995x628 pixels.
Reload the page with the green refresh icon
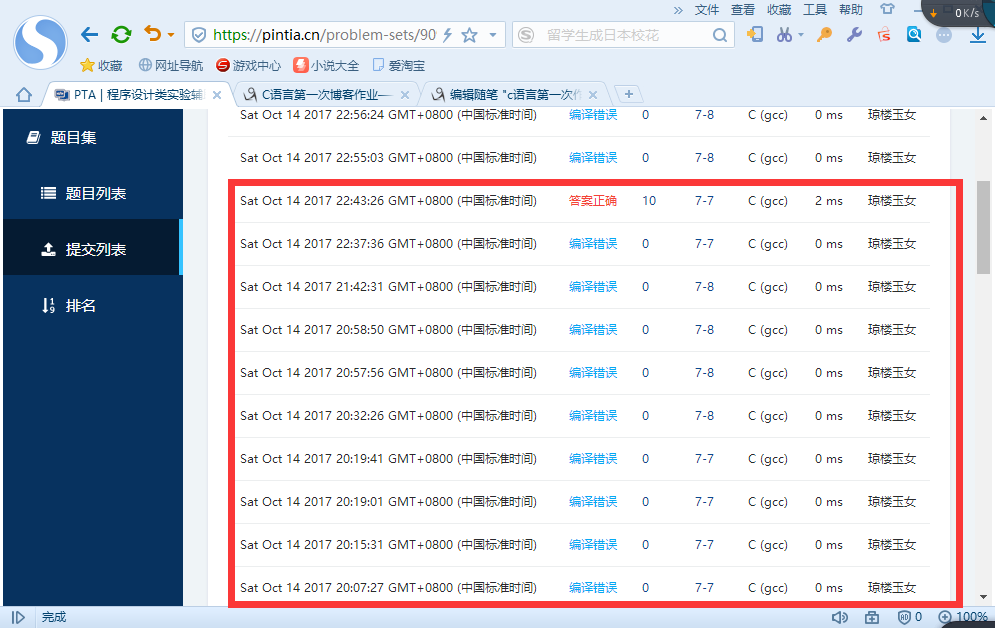click(121, 34)
